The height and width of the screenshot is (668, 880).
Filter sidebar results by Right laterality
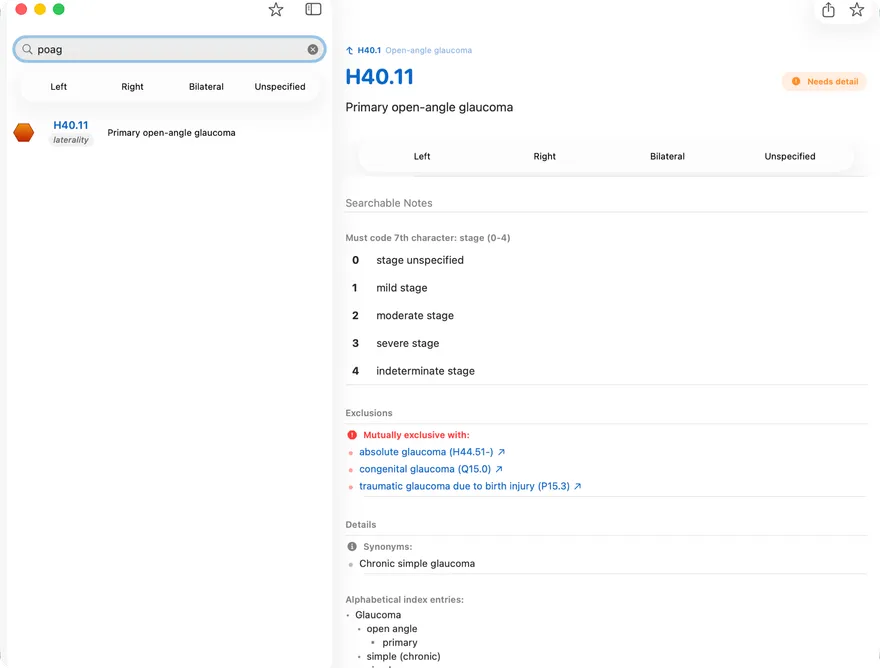tap(132, 86)
